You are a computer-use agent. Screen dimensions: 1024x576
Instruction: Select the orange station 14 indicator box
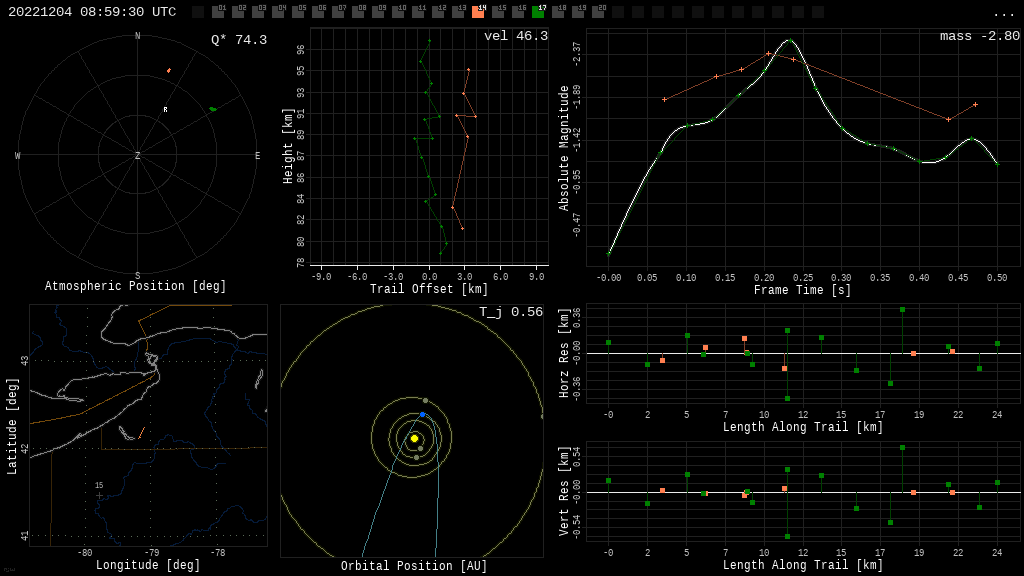478,12
